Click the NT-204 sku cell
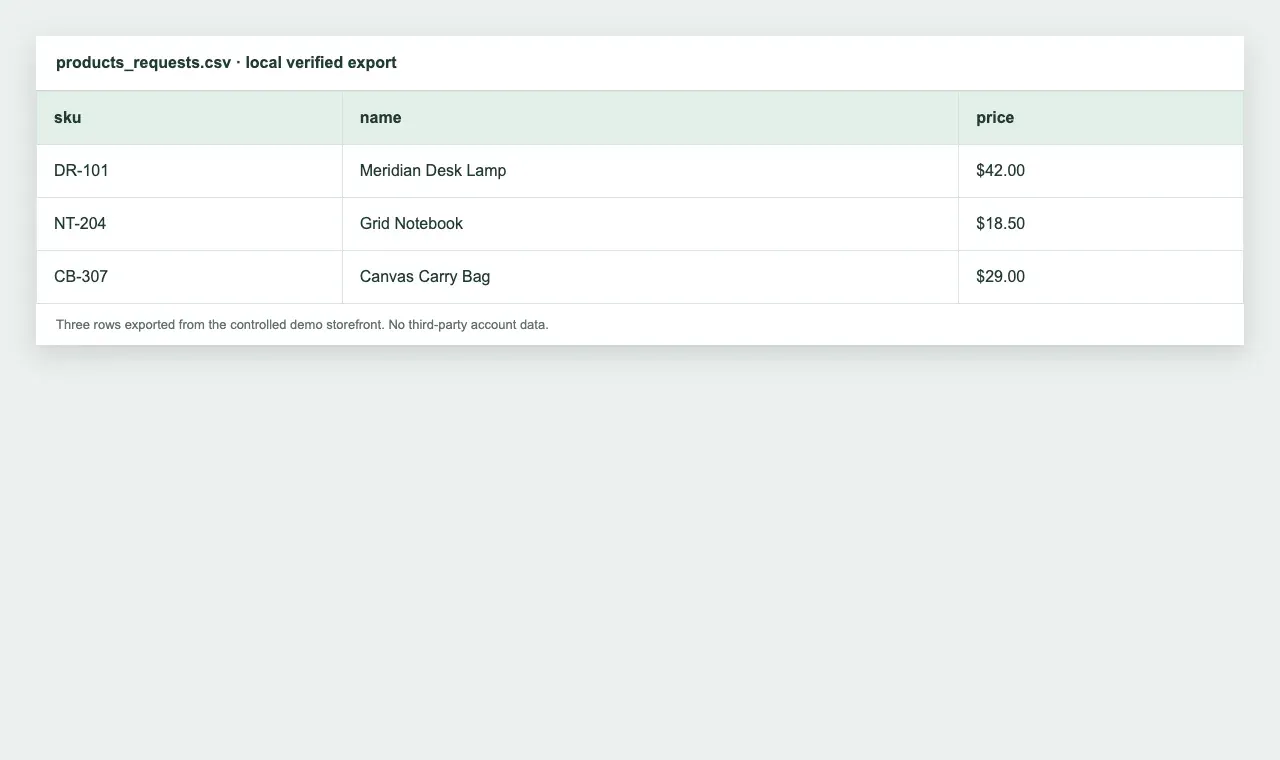The height and width of the screenshot is (760, 1280). pyautogui.click(x=190, y=224)
